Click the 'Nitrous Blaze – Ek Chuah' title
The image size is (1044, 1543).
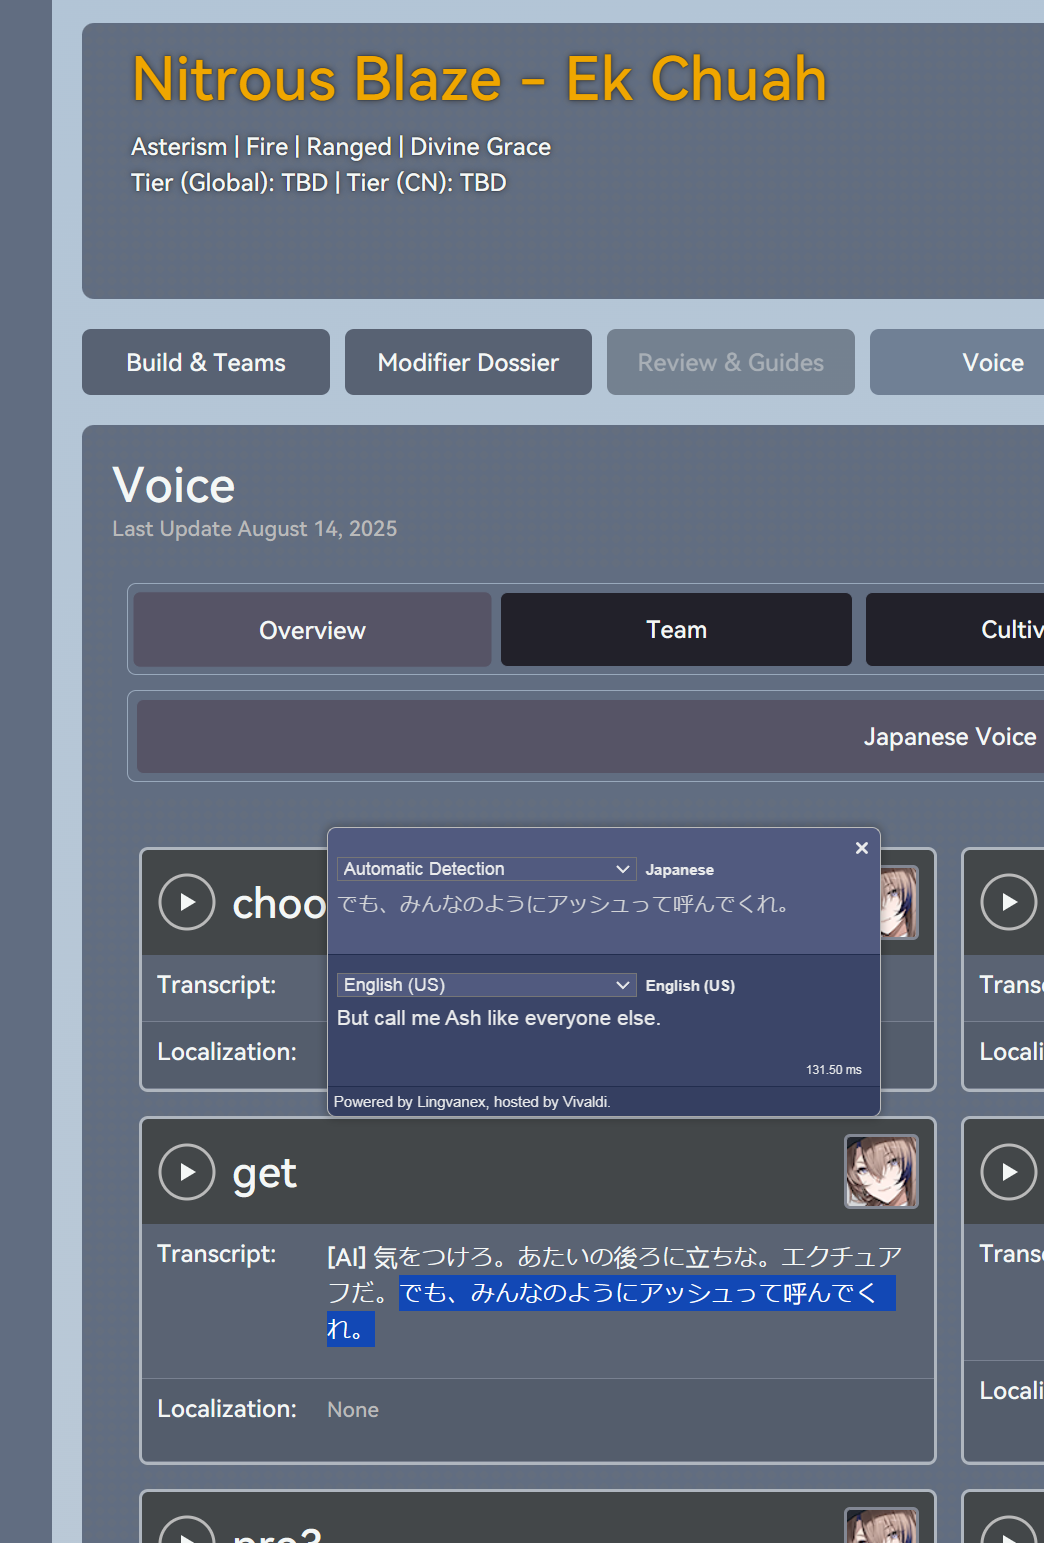pyautogui.click(x=480, y=79)
